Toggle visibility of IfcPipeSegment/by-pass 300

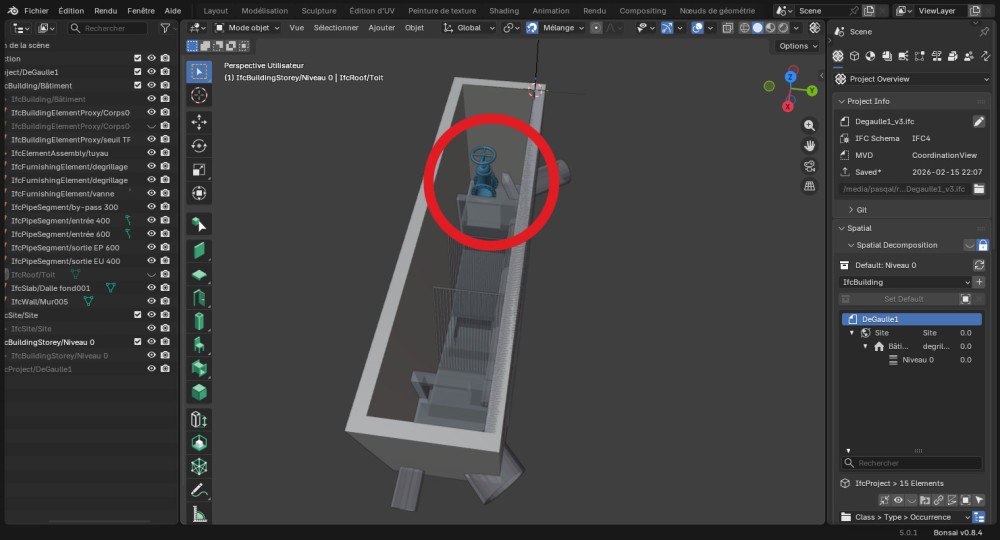[152, 207]
